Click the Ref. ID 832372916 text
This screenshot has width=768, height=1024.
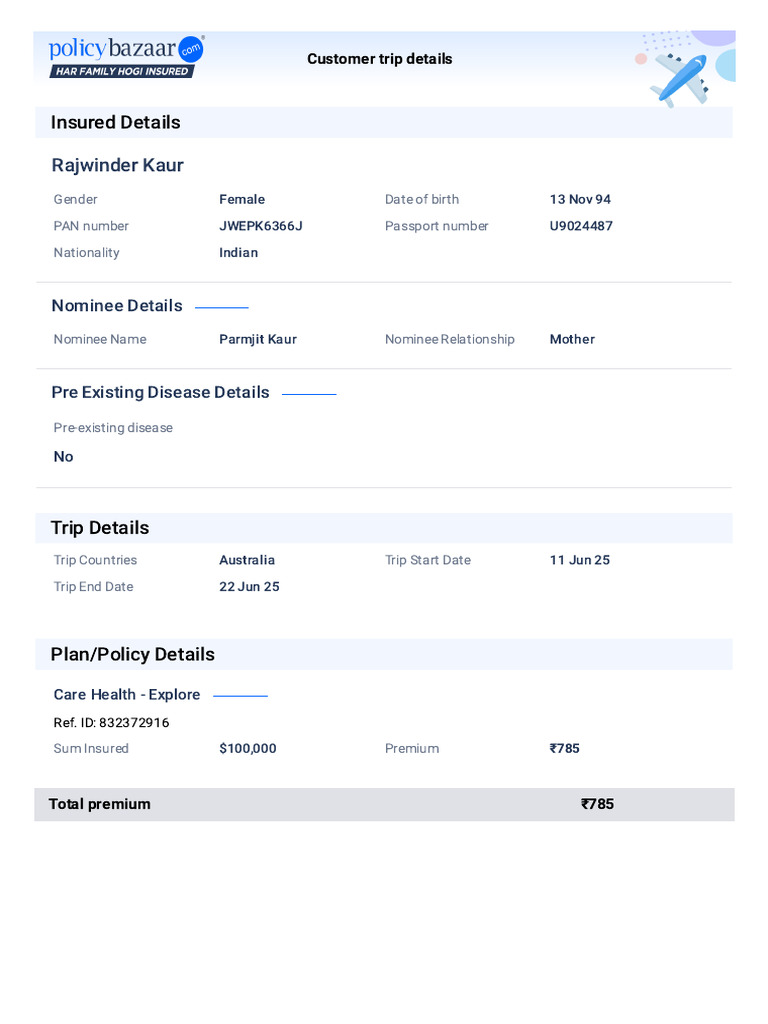(x=111, y=722)
